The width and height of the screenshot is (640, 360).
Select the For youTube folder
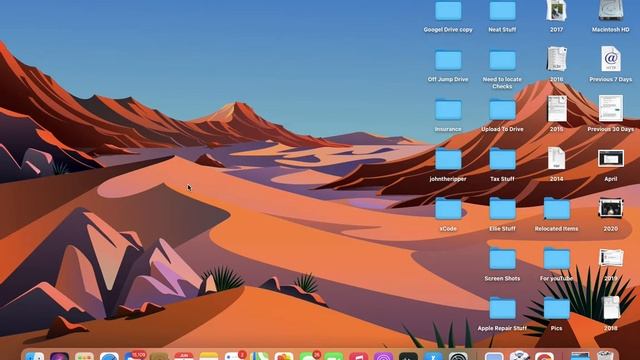tap(556, 259)
